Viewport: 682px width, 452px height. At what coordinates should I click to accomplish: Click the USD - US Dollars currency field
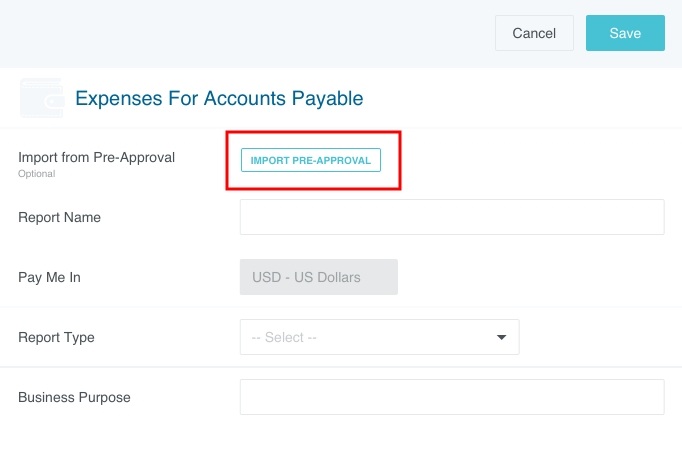coord(319,277)
